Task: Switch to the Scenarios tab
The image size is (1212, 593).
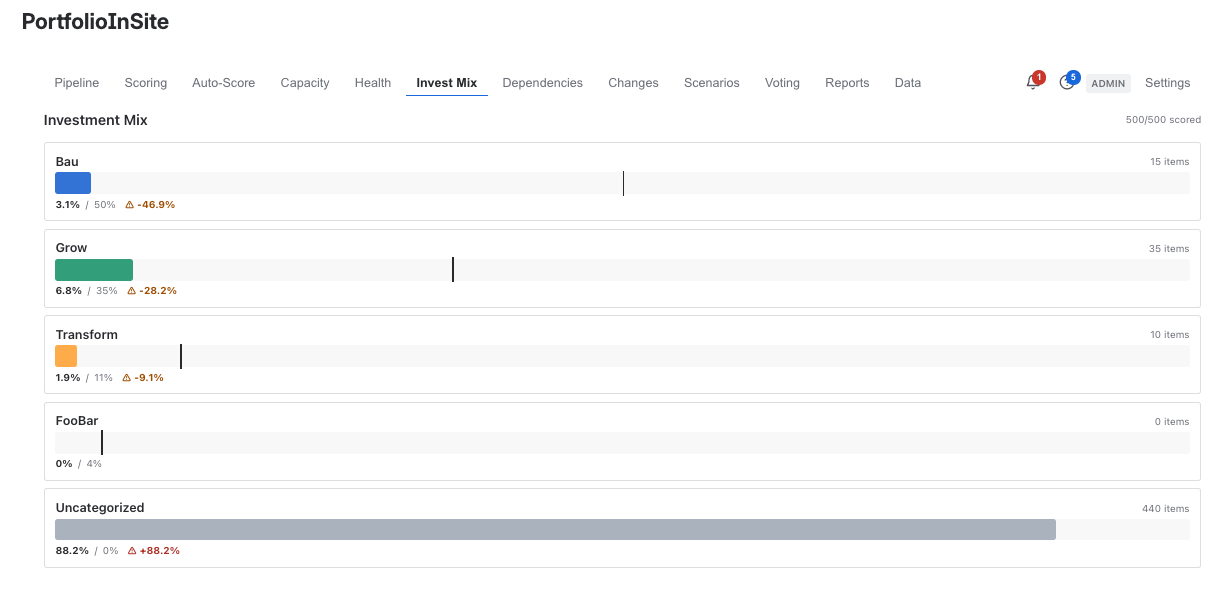Action: tap(711, 83)
